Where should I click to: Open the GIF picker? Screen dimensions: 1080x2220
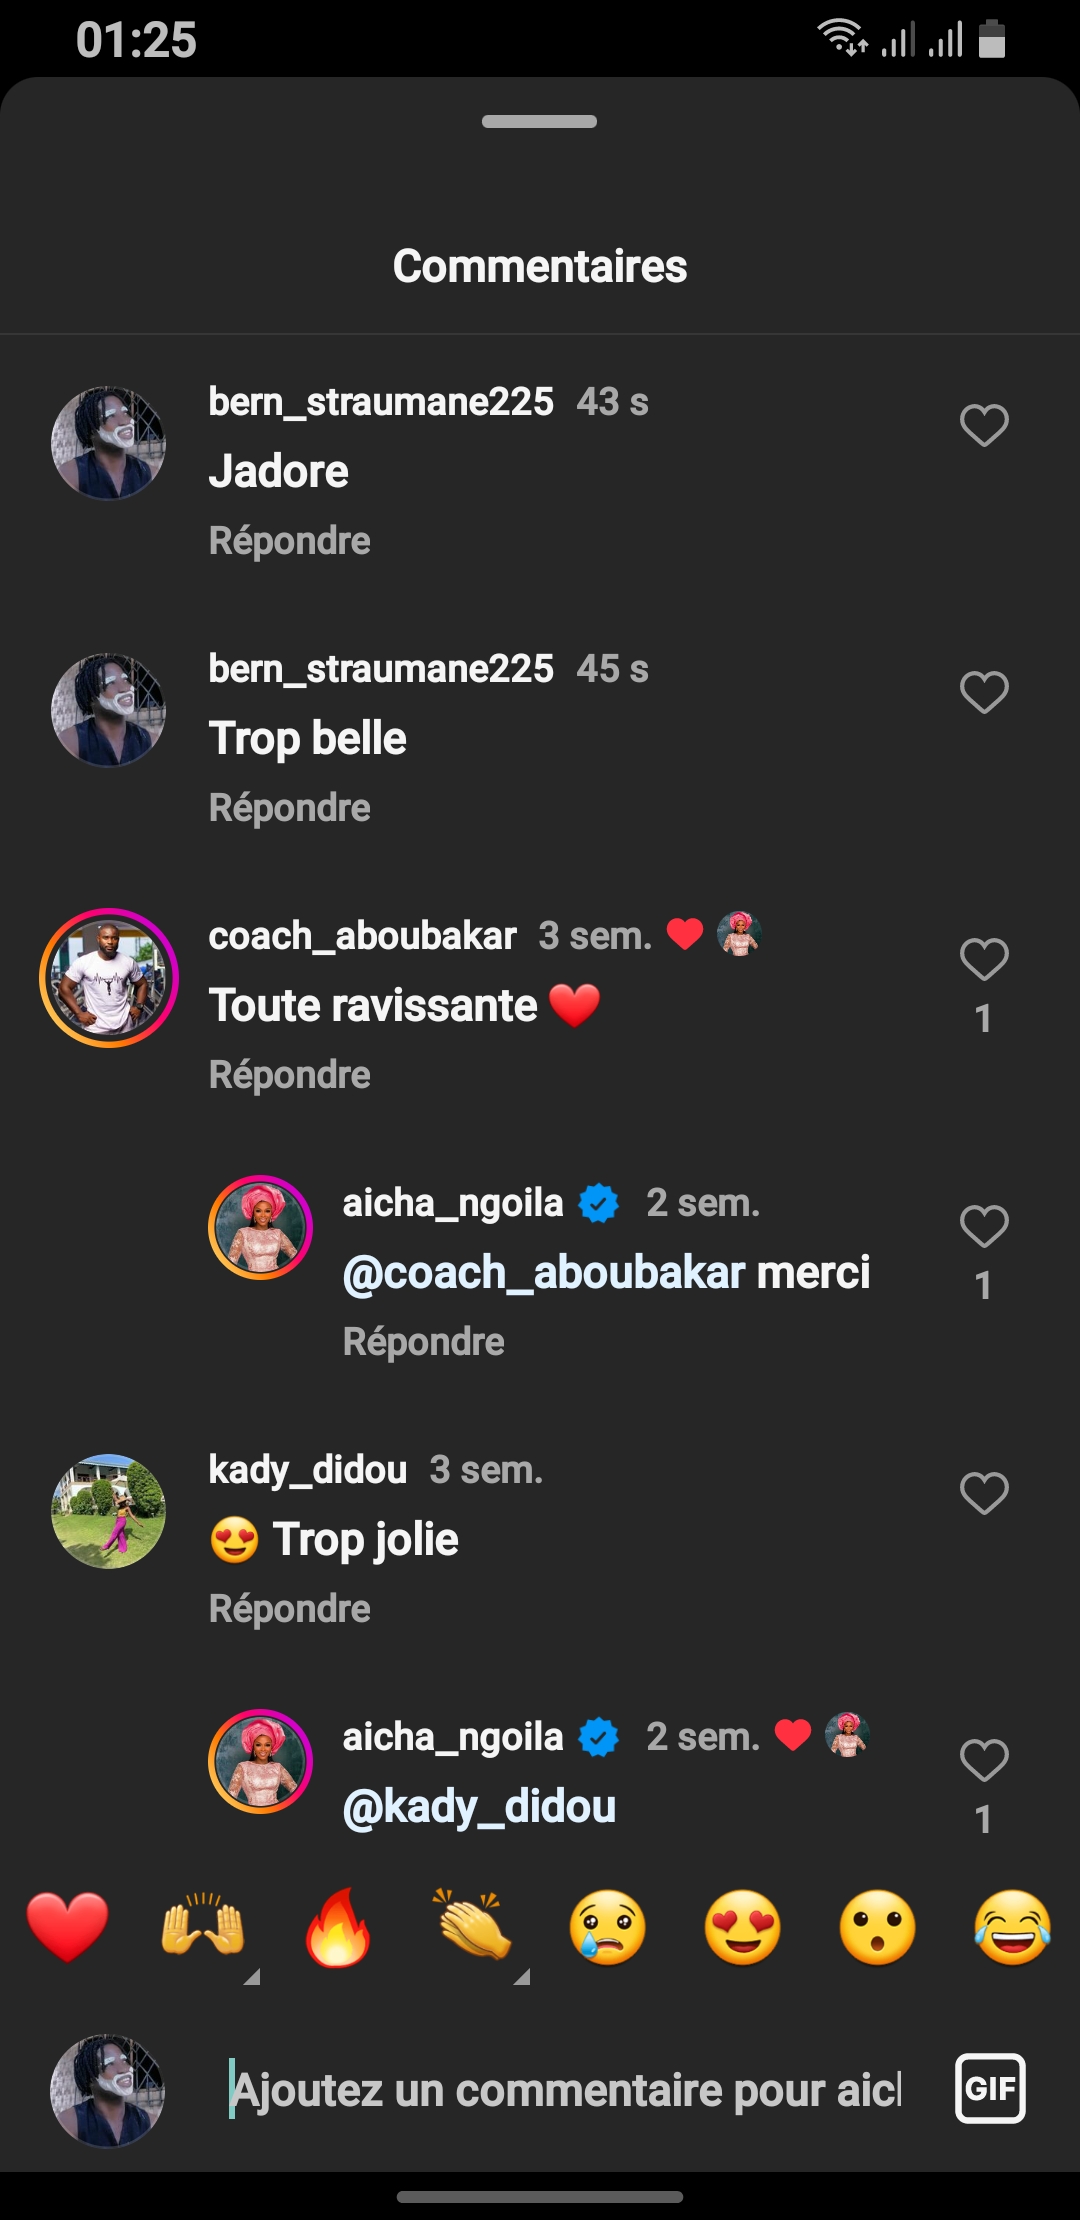pyautogui.click(x=990, y=2088)
